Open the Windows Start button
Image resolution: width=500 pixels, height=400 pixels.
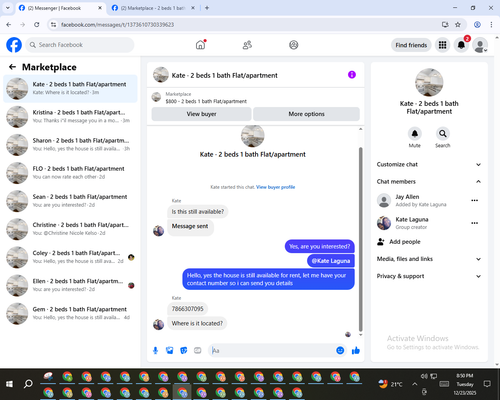9,384
